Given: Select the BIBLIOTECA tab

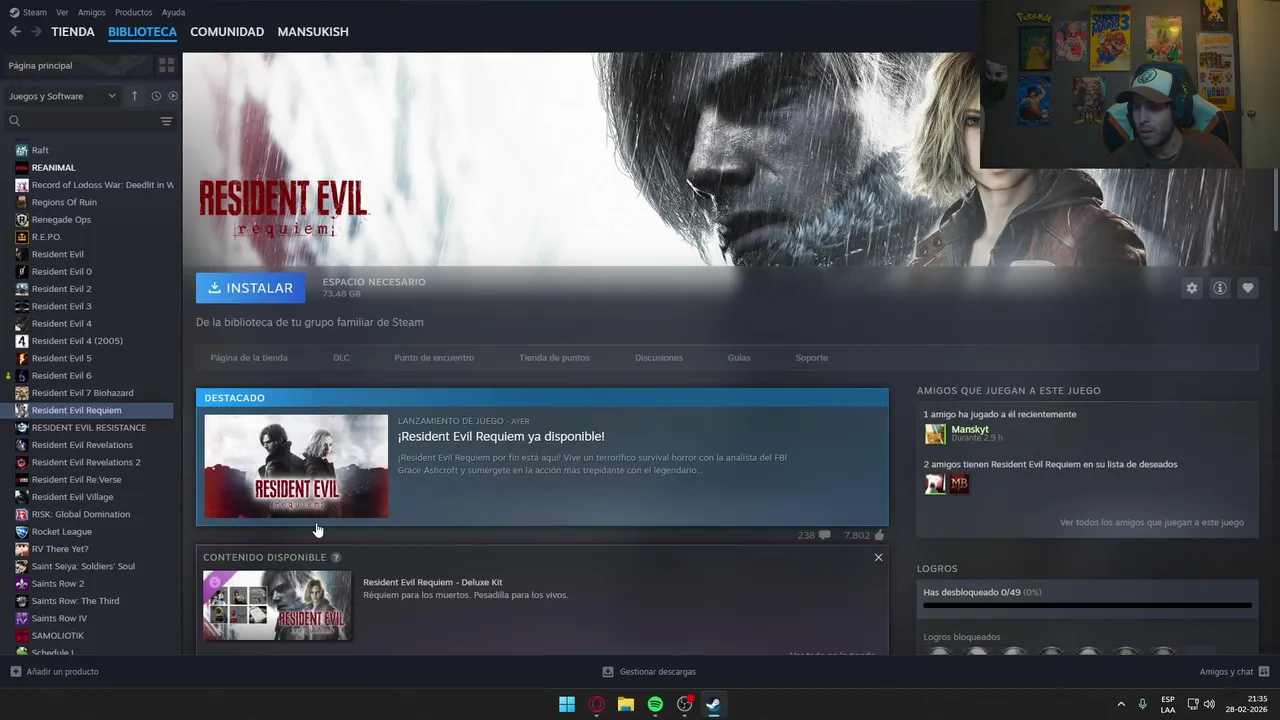Looking at the screenshot, I should [x=142, y=32].
